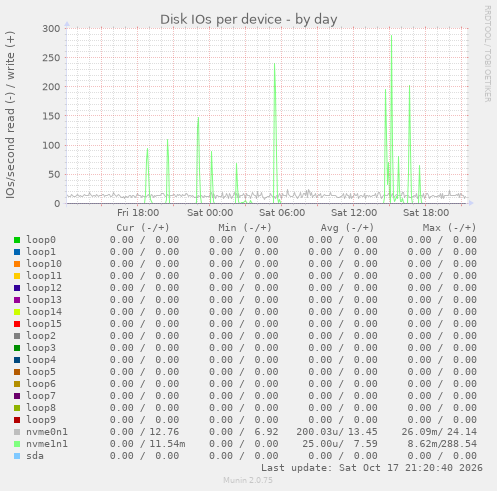This screenshot has width=497, height=491.
Task: Click the nvme0n1 current value 12.76
Action: tap(164, 432)
